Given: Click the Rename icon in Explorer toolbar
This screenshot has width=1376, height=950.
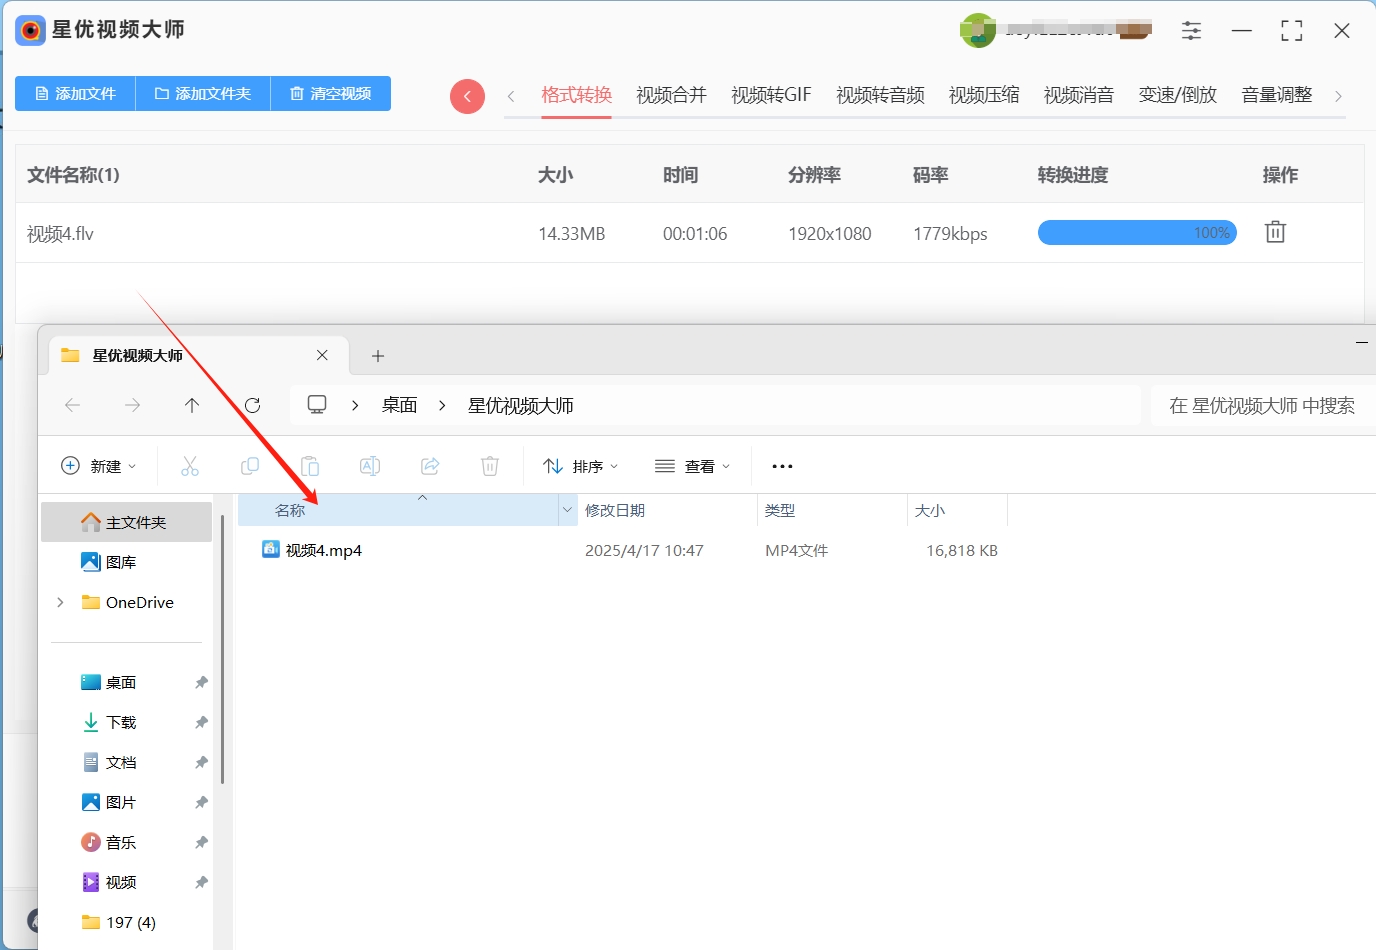Looking at the screenshot, I should (x=370, y=466).
